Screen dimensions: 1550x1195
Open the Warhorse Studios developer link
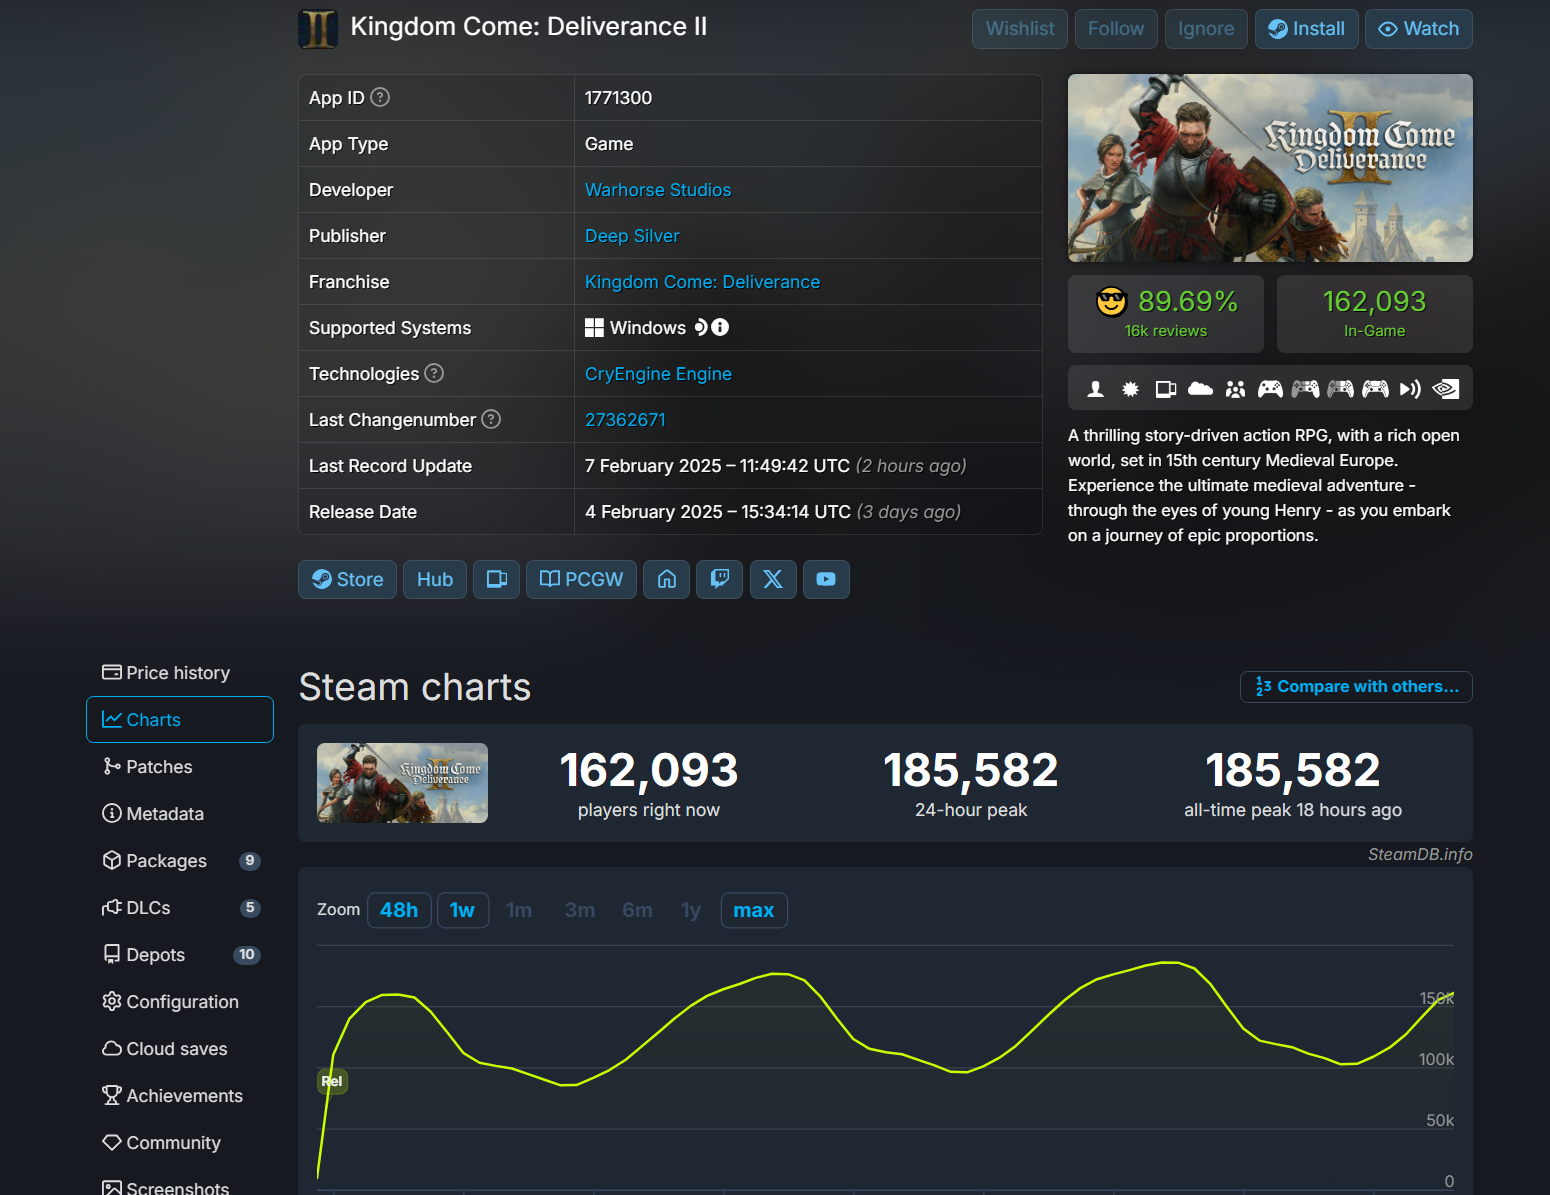click(x=658, y=190)
